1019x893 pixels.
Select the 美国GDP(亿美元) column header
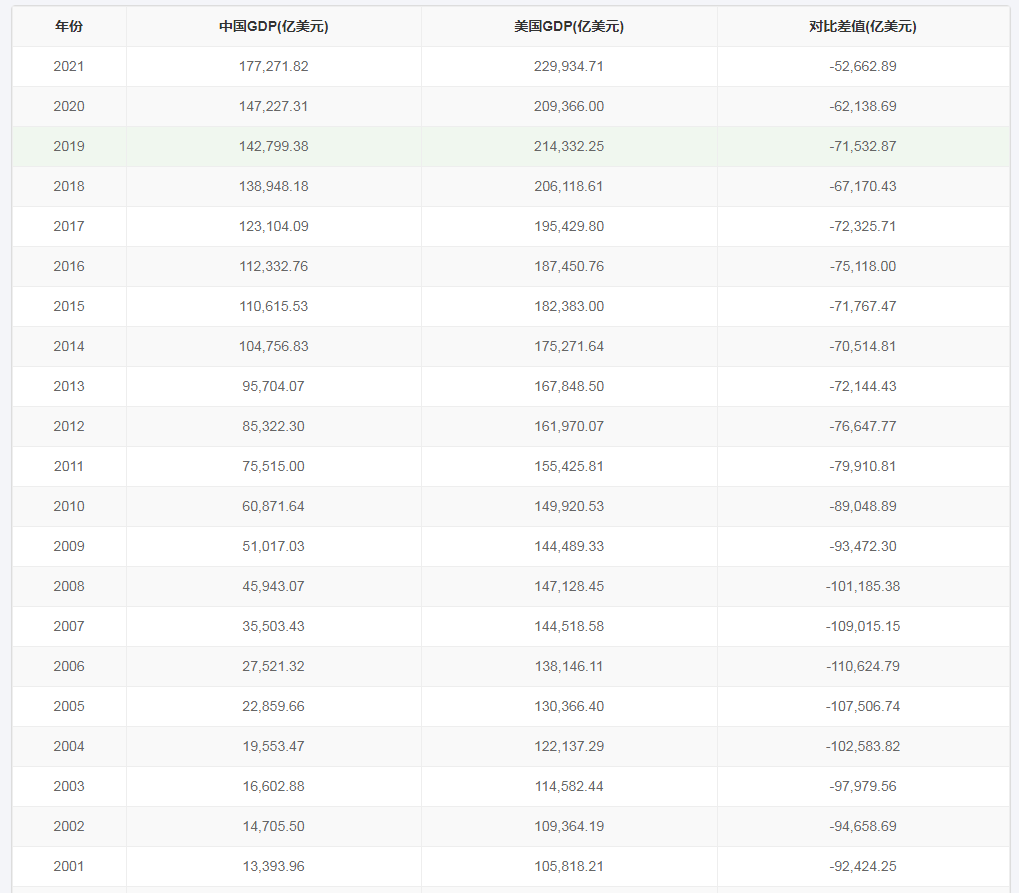568,27
